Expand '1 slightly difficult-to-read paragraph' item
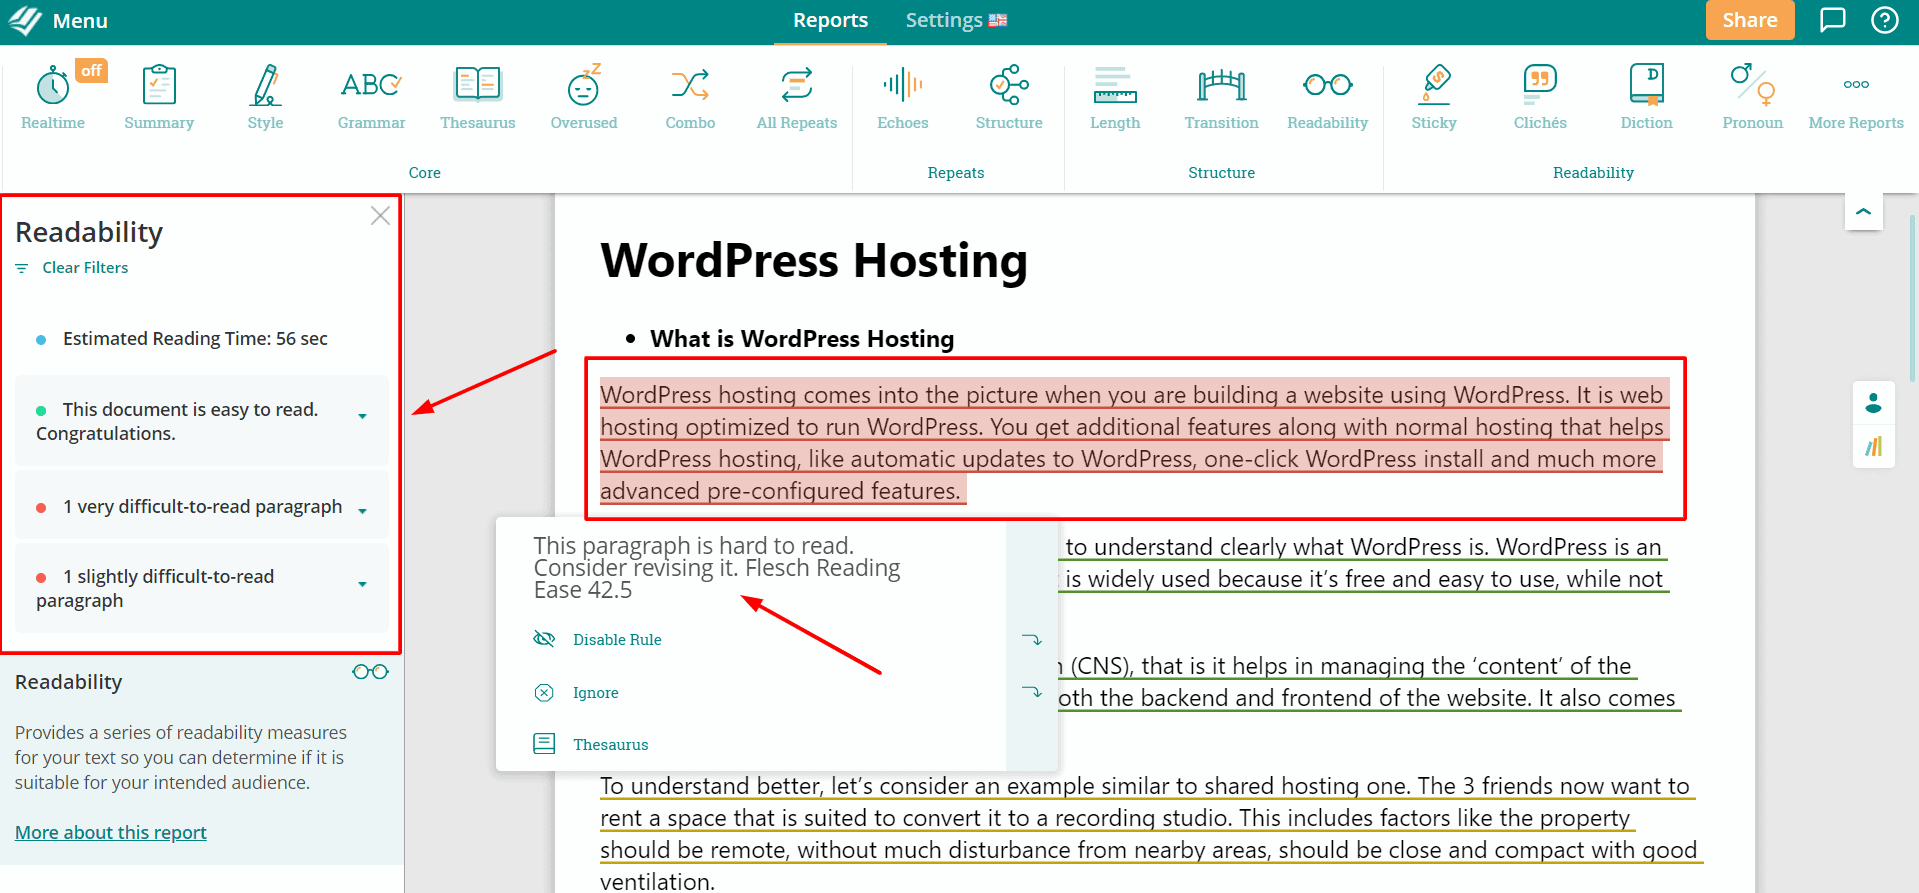 (x=362, y=584)
